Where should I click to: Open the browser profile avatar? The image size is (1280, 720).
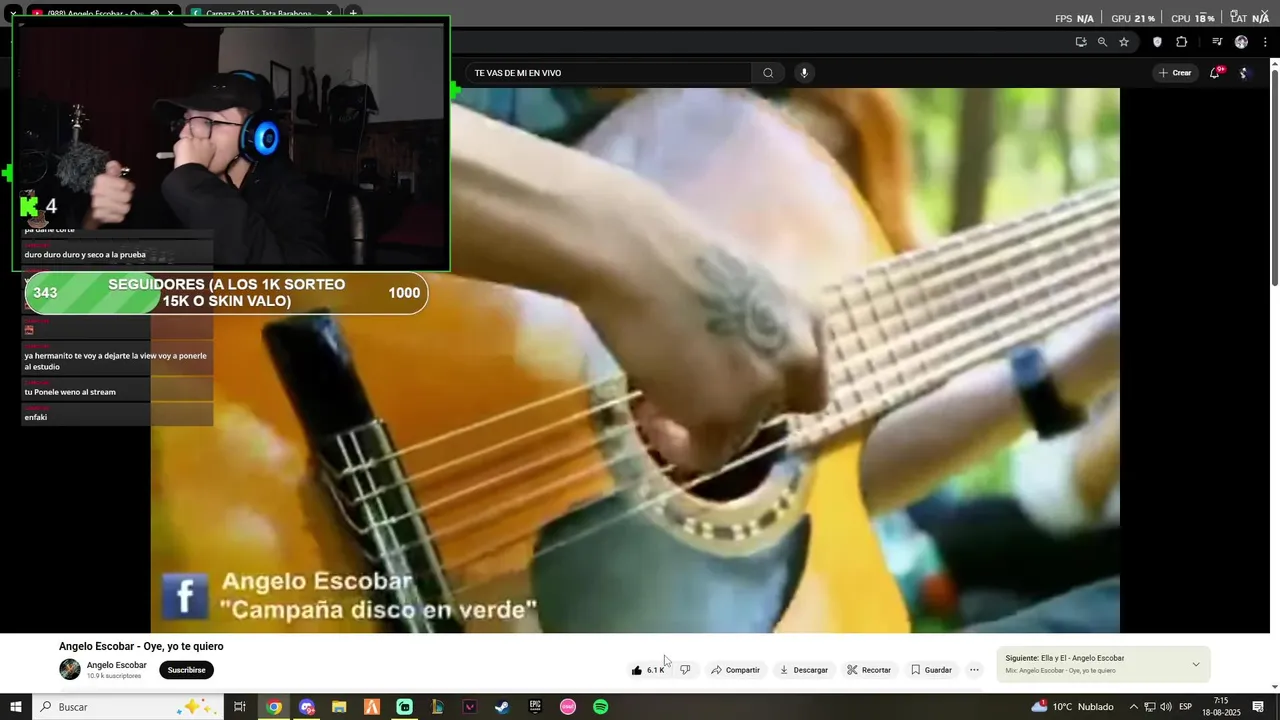[1241, 42]
